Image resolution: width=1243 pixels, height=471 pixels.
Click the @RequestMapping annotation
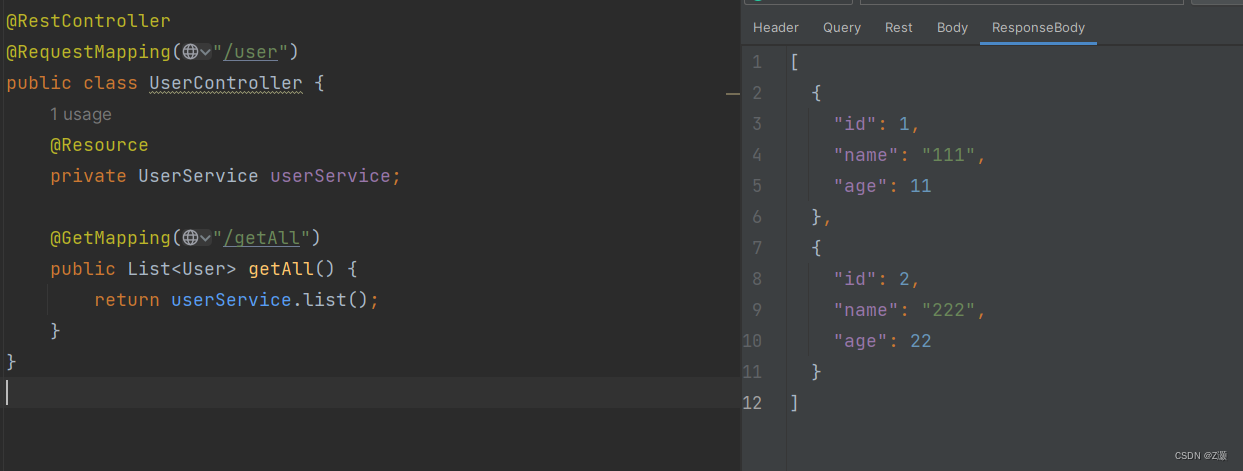click(88, 52)
